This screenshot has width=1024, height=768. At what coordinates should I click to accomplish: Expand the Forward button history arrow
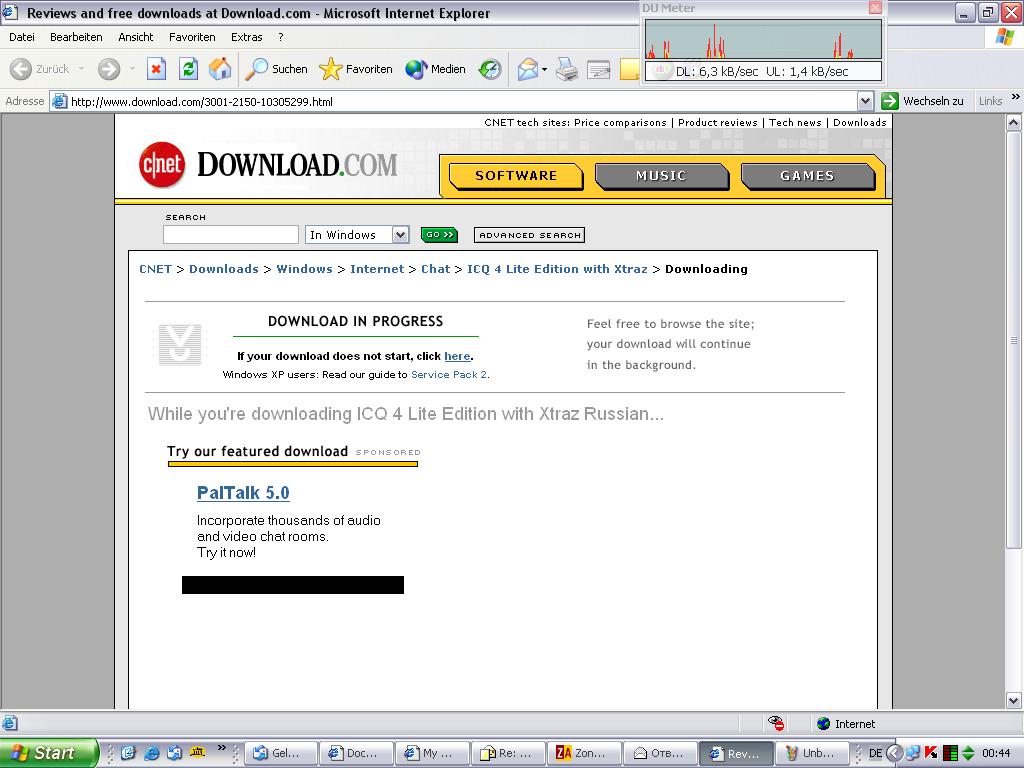point(132,69)
